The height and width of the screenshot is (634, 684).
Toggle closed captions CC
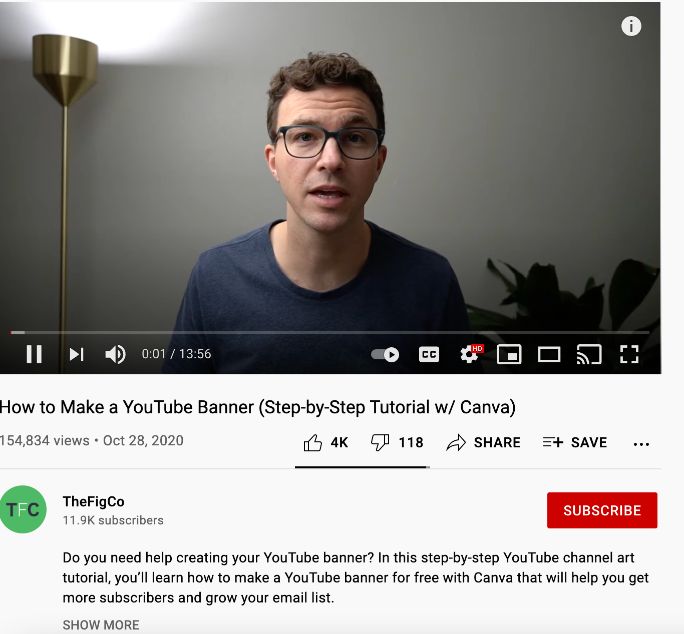(x=429, y=354)
